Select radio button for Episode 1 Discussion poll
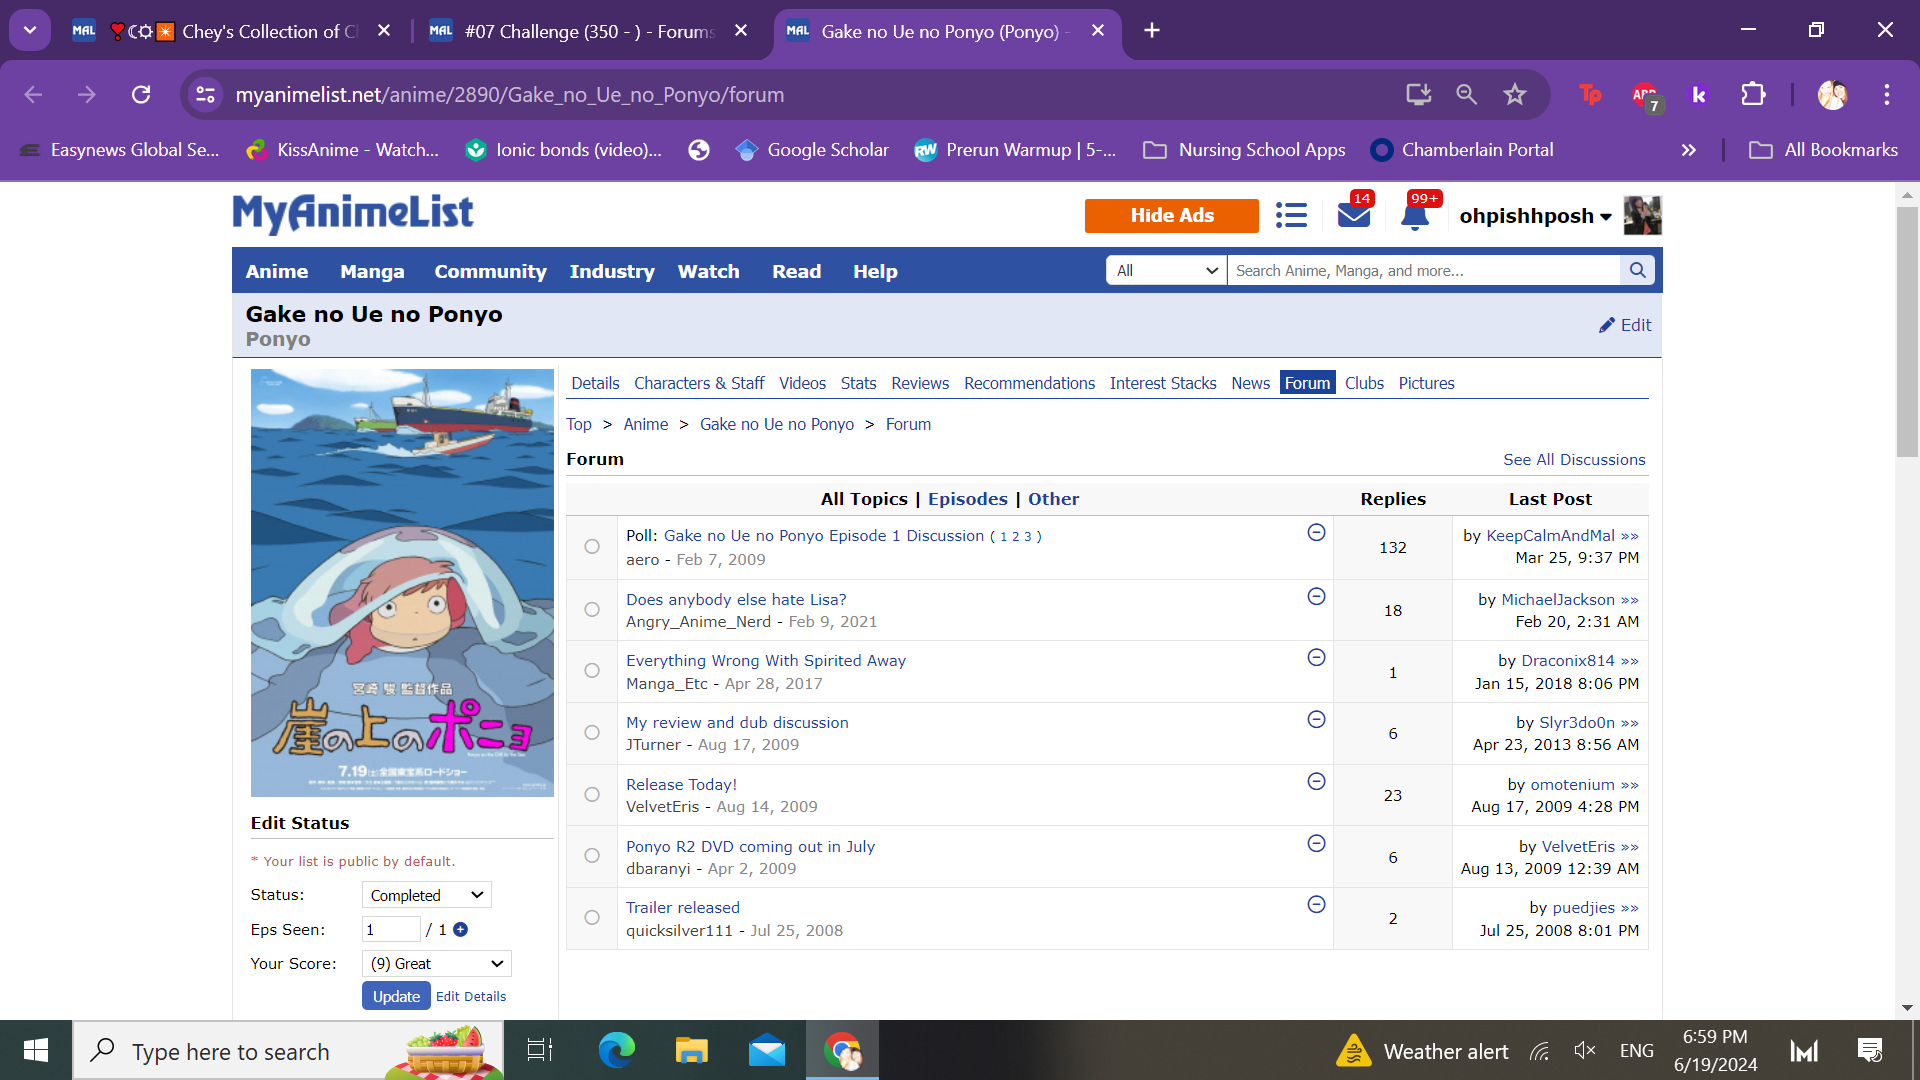 pyautogui.click(x=592, y=546)
